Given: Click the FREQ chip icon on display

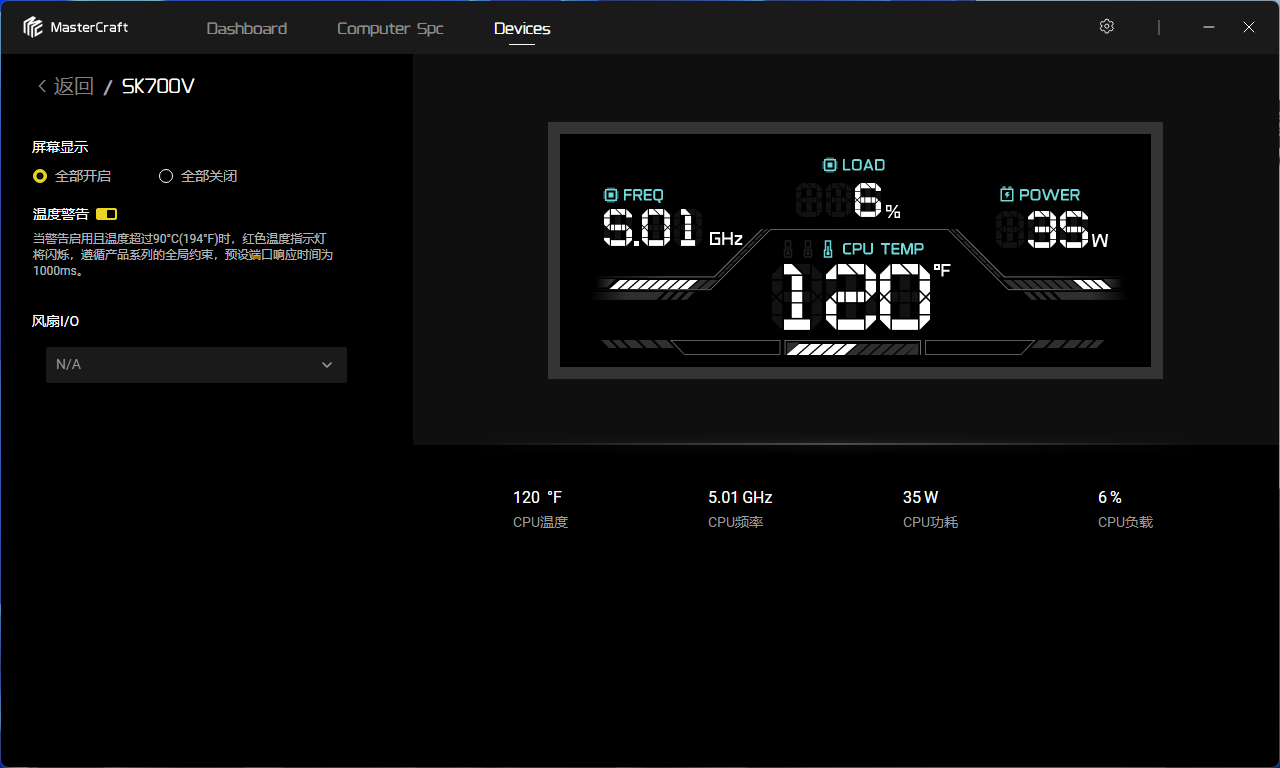Looking at the screenshot, I should (611, 195).
